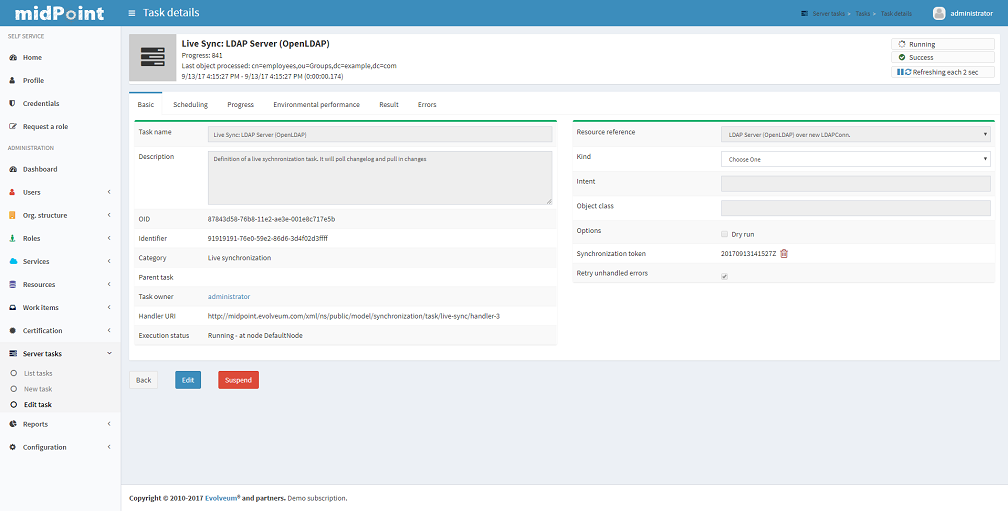The width and height of the screenshot is (1008, 511).
Task: Click the Home dashboard icon in sidebar
Action: click(12, 57)
